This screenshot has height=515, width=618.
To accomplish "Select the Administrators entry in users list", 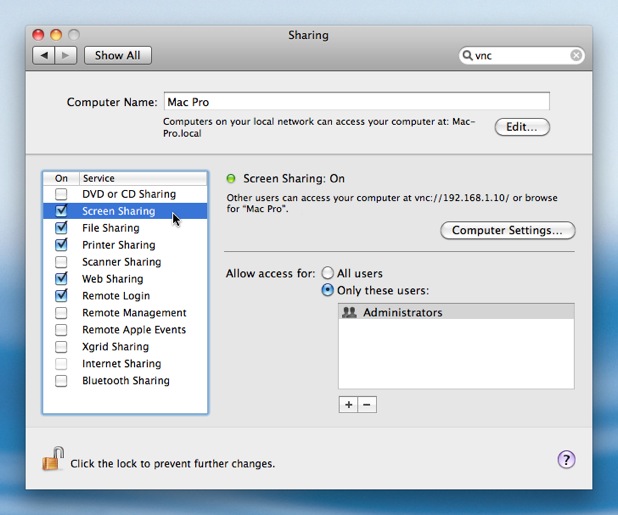I will (456, 312).
